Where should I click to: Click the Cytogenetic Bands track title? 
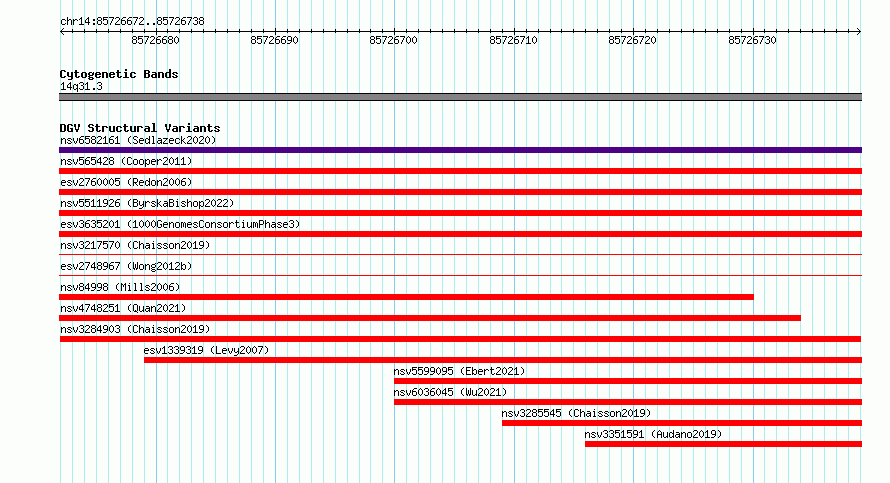[x=119, y=74]
